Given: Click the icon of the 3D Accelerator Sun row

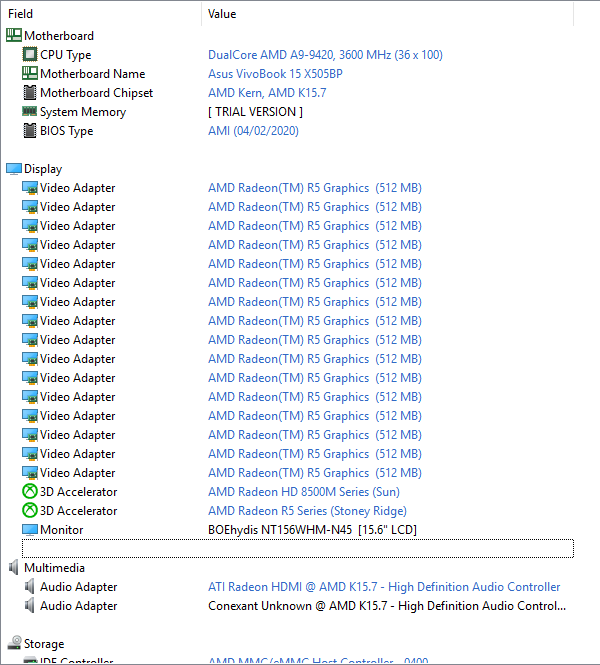Looking at the screenshot, I should [x=29, y=492].
